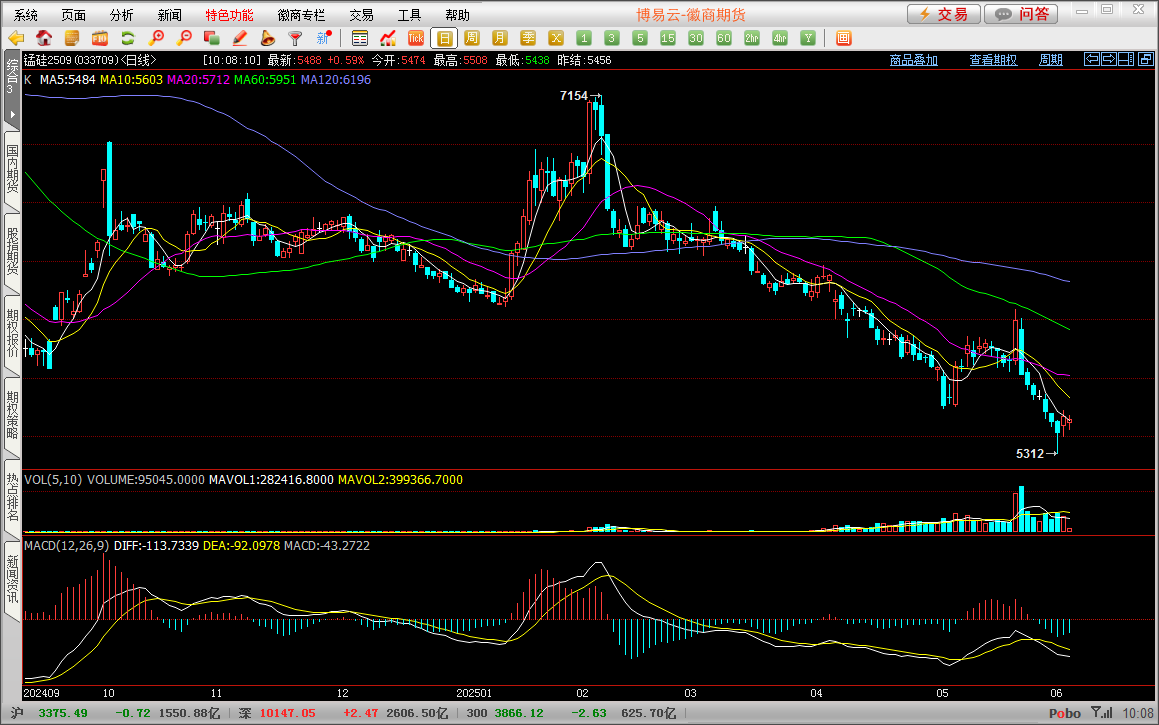Switch to 2hr chart period
The height and width of the screenshot is (725, 1159).
coord(752,38)
